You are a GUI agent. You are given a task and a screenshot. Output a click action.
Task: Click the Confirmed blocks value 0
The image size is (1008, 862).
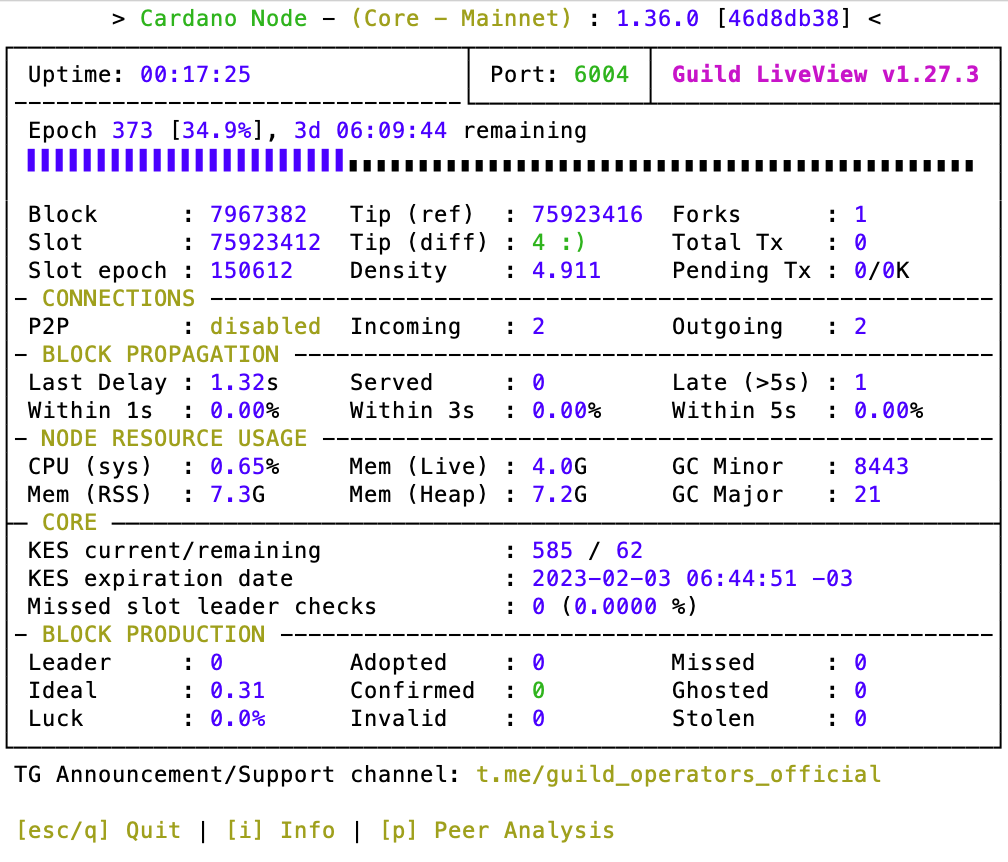coord(539,690)
